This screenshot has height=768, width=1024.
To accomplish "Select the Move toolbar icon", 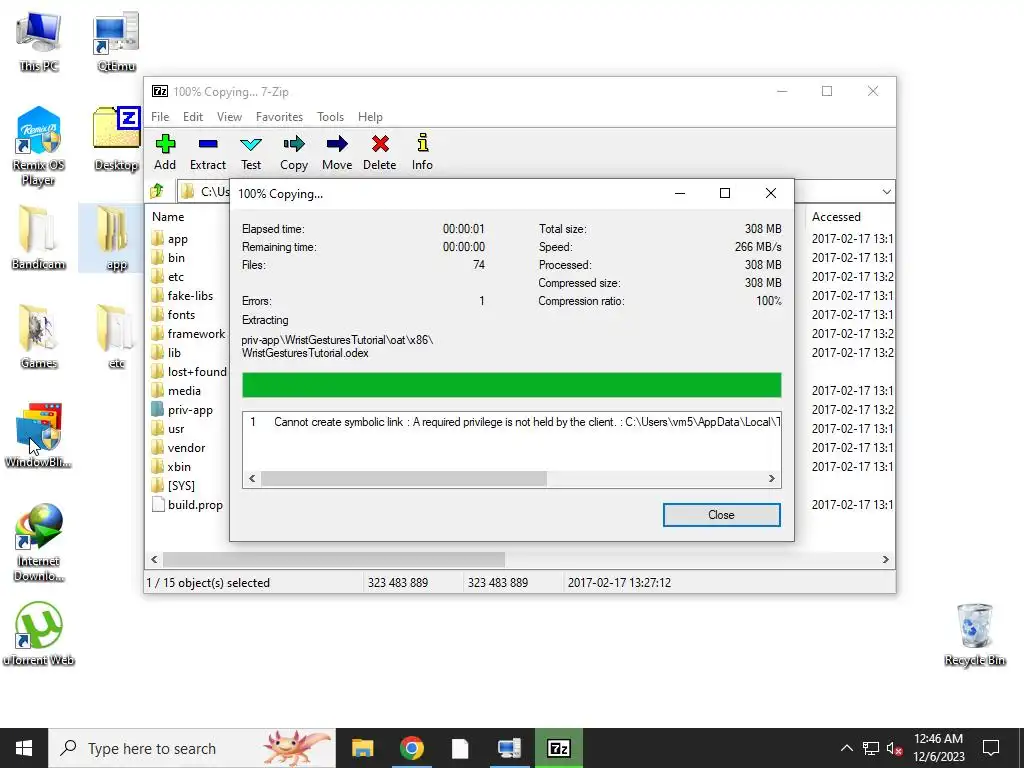I will 337,152.
